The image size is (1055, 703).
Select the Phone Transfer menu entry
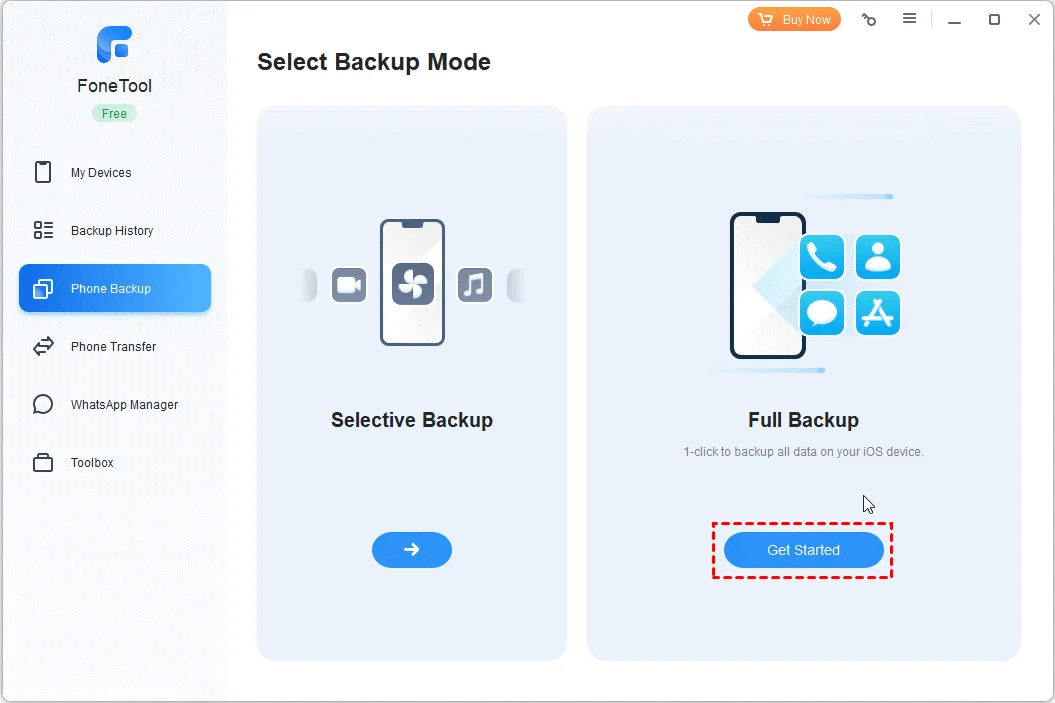click(x=113, y=346)
